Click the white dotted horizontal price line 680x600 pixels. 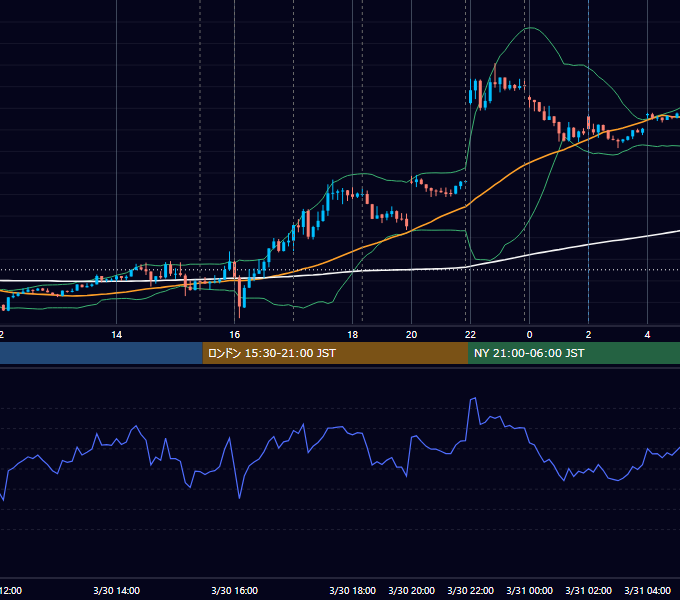(340, 270)
